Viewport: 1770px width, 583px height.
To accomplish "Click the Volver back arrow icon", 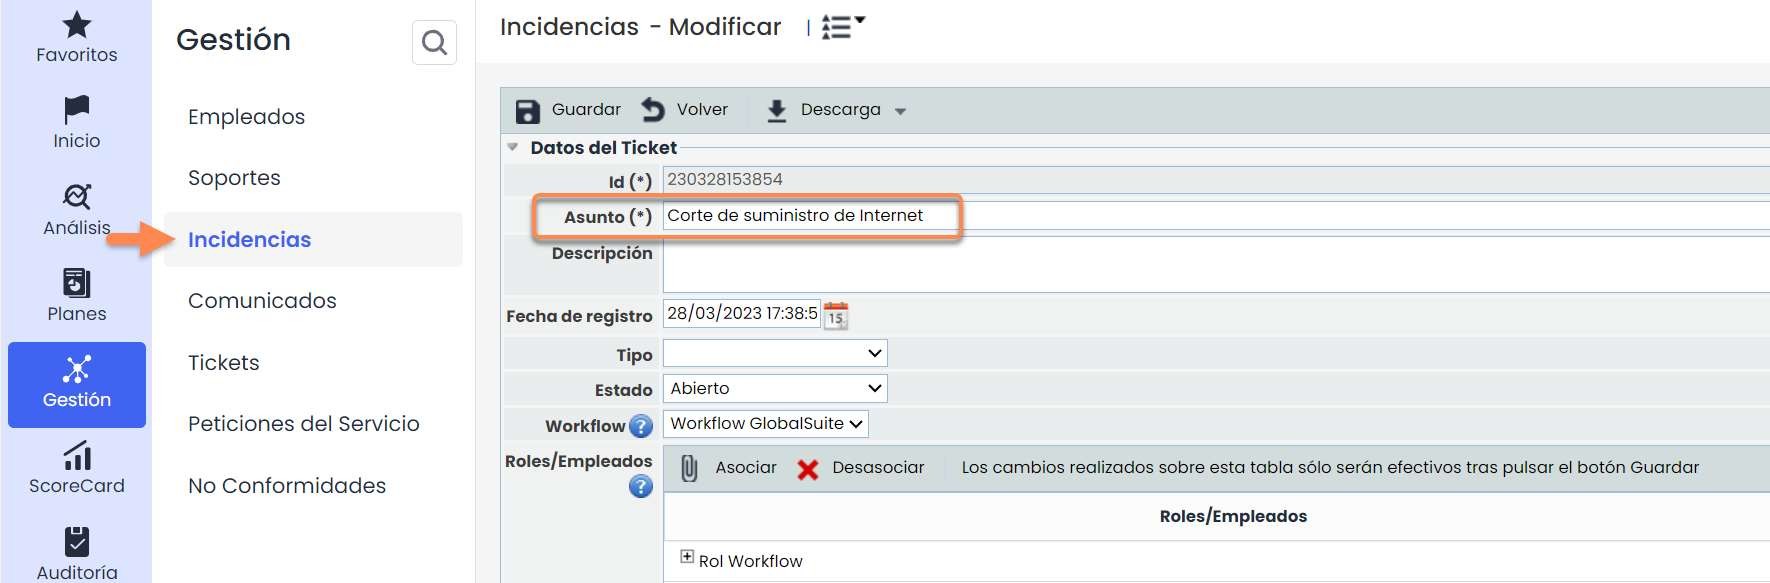I will pos(653,110).
